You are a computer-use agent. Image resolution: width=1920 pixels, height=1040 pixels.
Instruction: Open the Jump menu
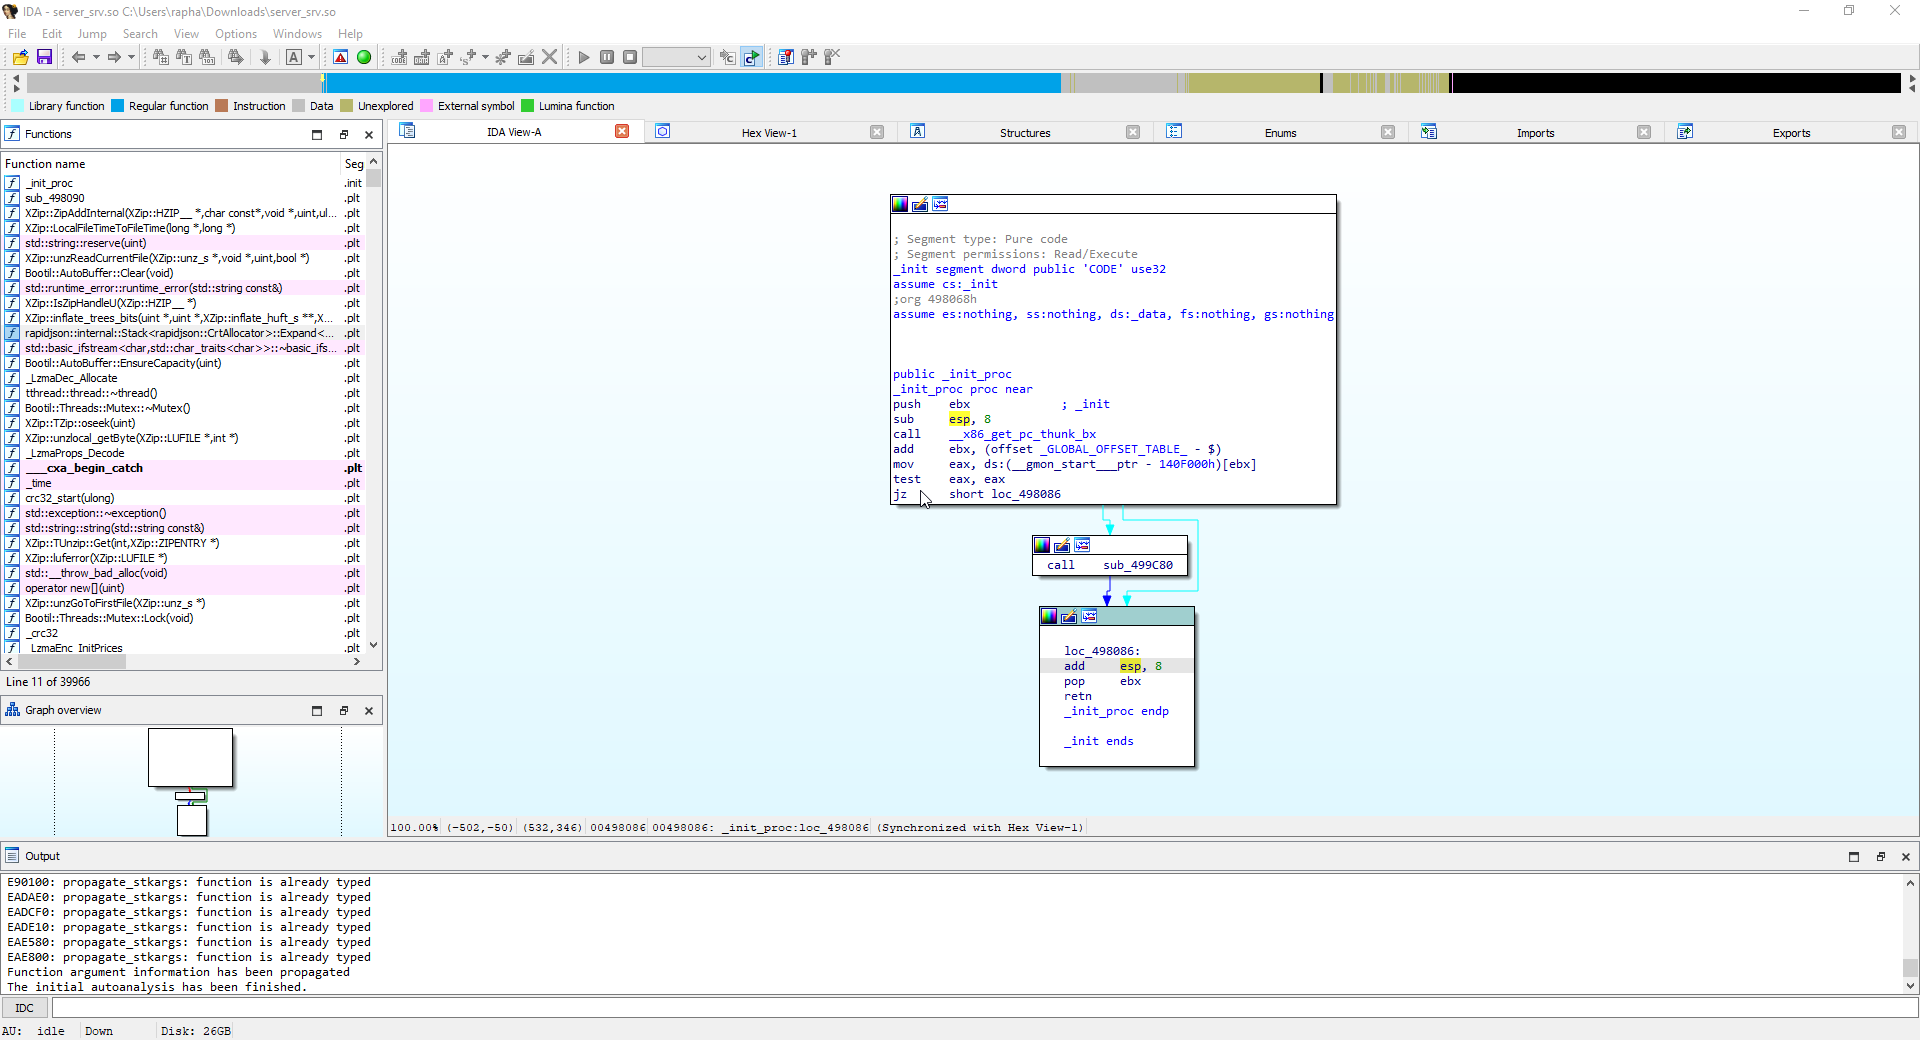tap(92, 34)
